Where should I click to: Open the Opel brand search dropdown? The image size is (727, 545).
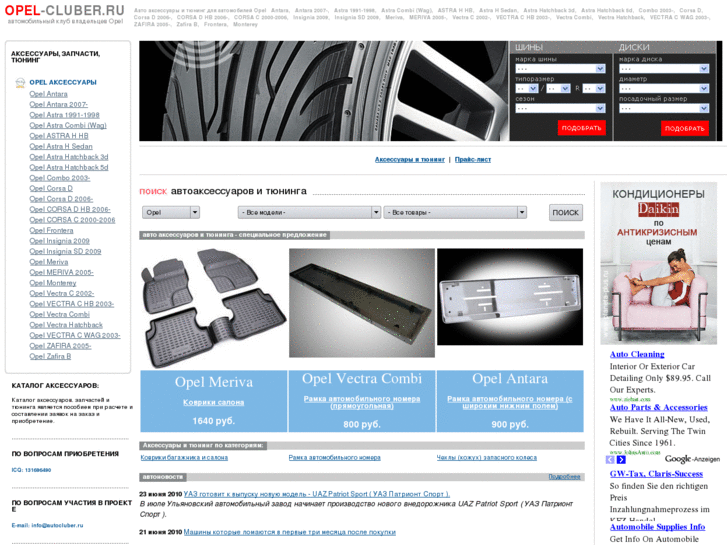coord(171,212)
